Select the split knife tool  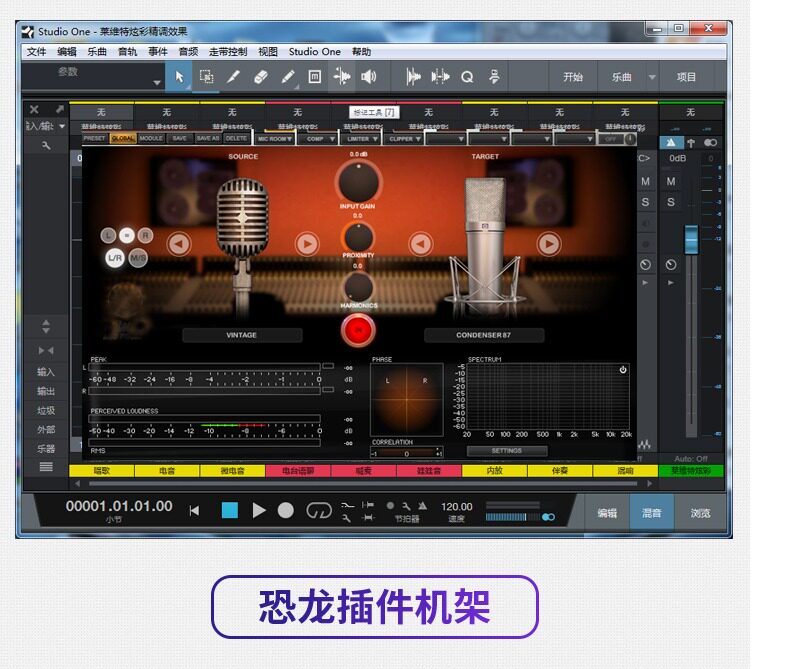point(233,77)
